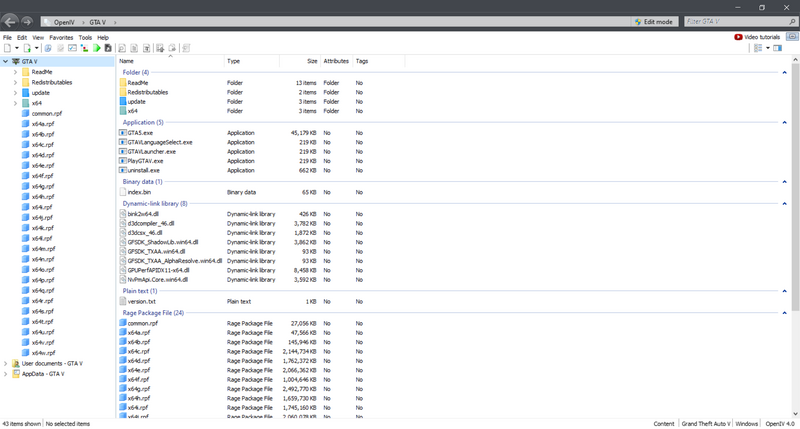The width and height of the screenshot is (800, 429).
Task: Click the Content status bar entry
Action: pyautogui.click(x=664, y=423)
